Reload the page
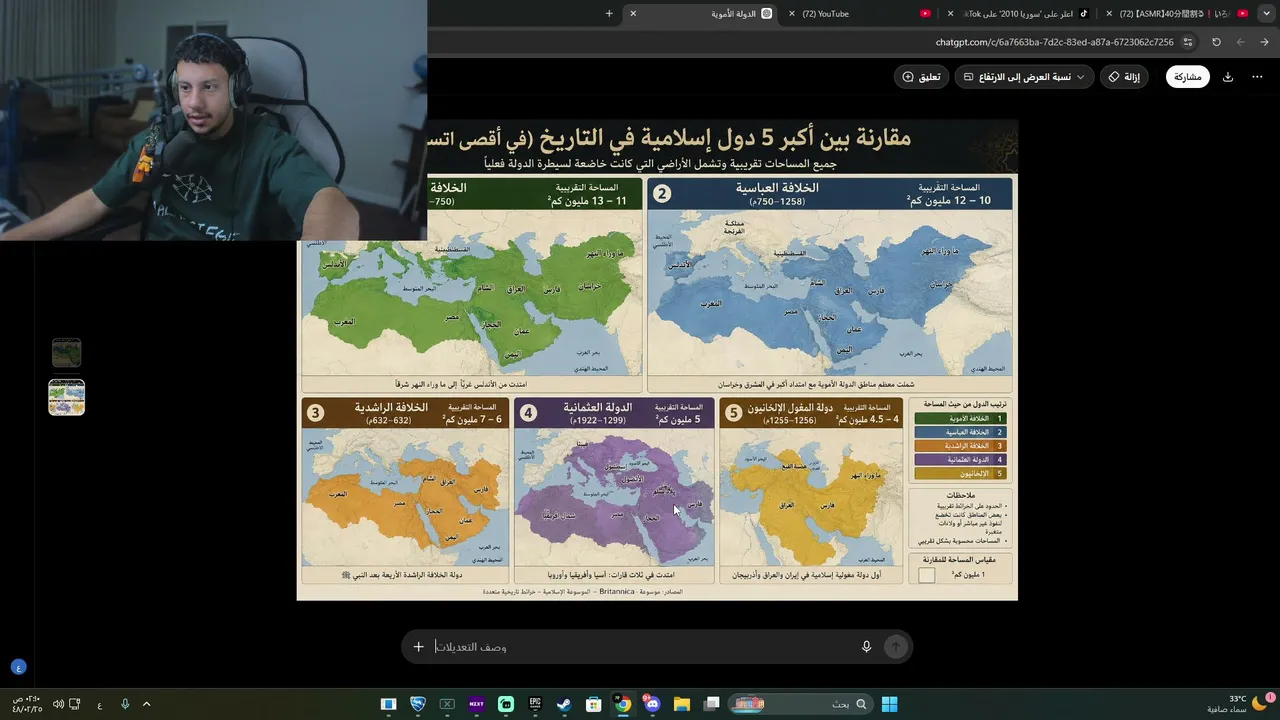 [1216, 42]
